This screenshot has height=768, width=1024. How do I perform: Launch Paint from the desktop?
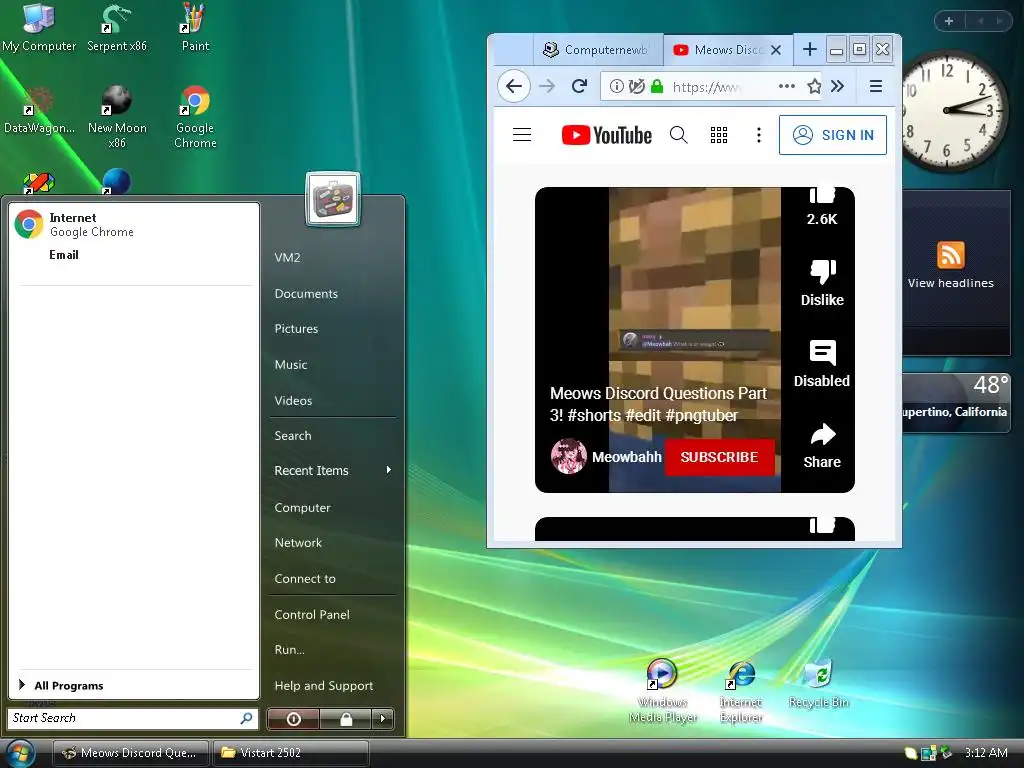coord(195,27)
